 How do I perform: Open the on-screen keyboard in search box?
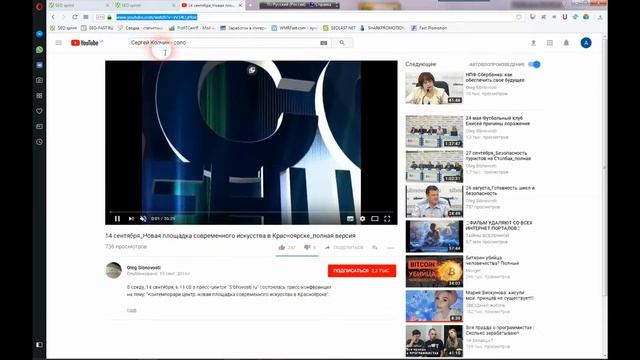pos(324,43)
